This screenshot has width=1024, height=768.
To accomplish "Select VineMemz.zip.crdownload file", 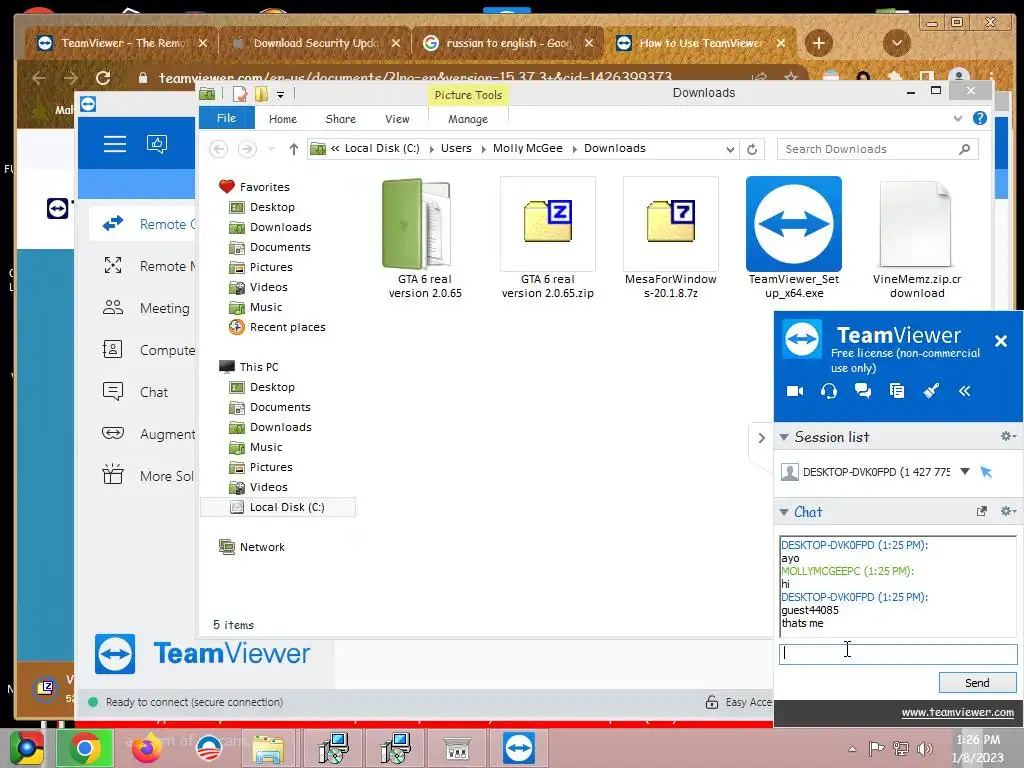I will click(x=917, y=239).
